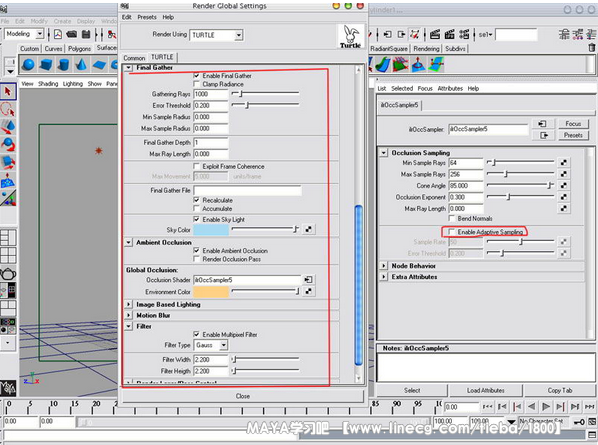Screen dimensions: 598x445
Task: Open the Modeling menu set dropdown
Action: point(24,34)
